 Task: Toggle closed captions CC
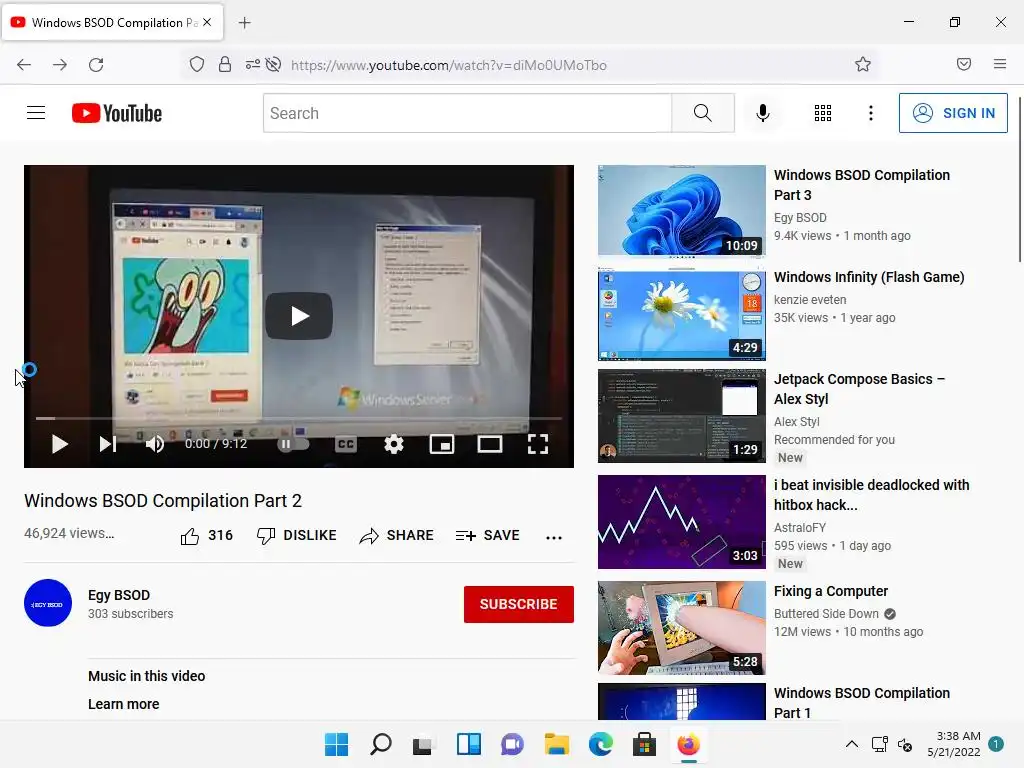(345, 444)
